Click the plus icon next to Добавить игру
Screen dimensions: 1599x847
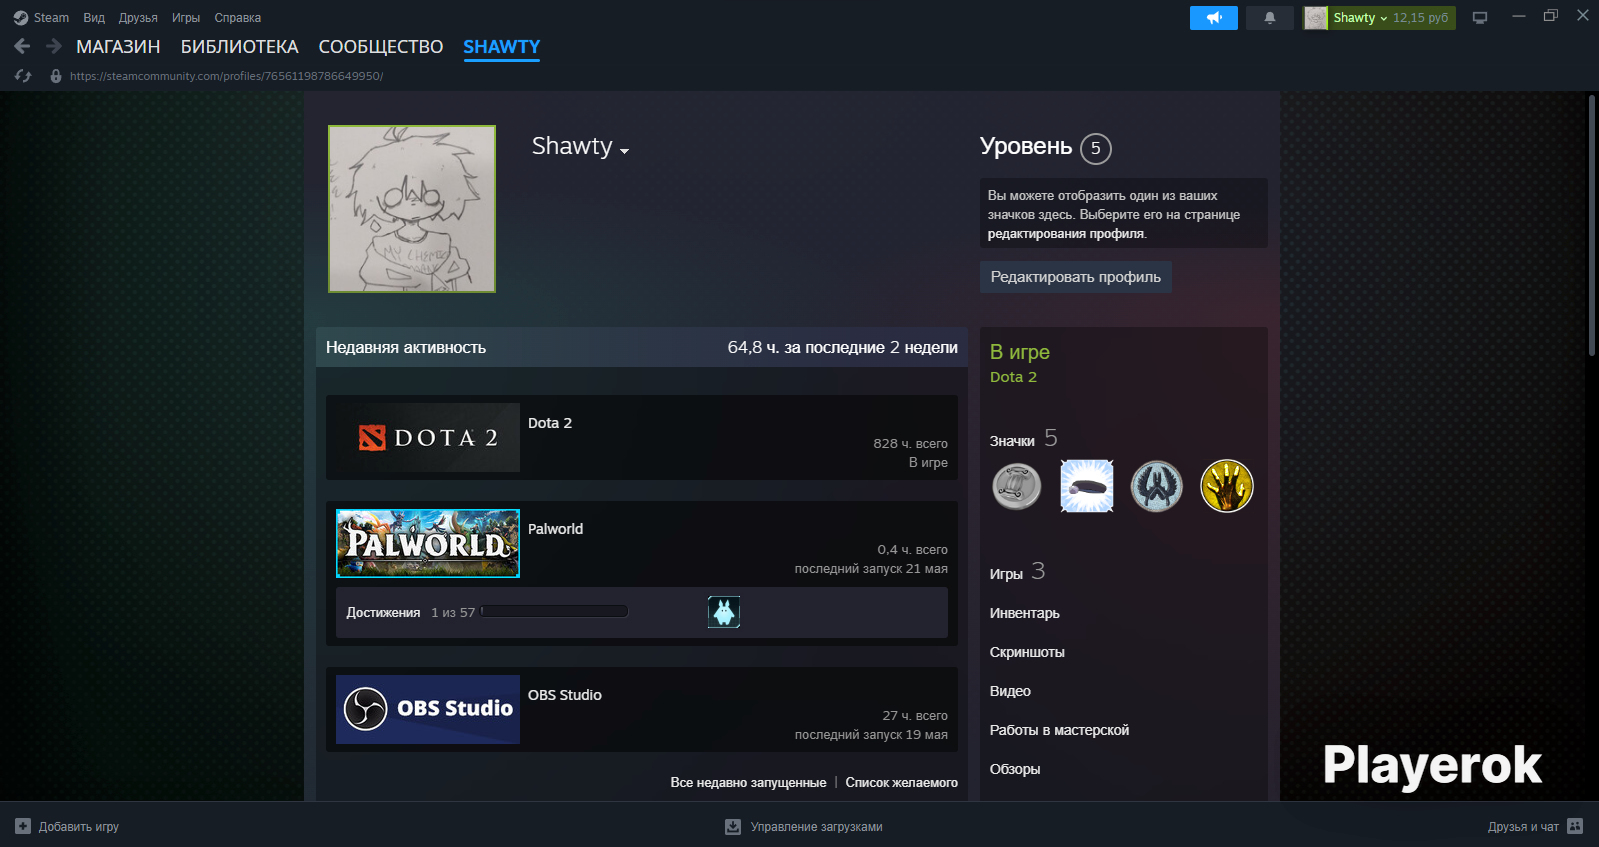23,826
